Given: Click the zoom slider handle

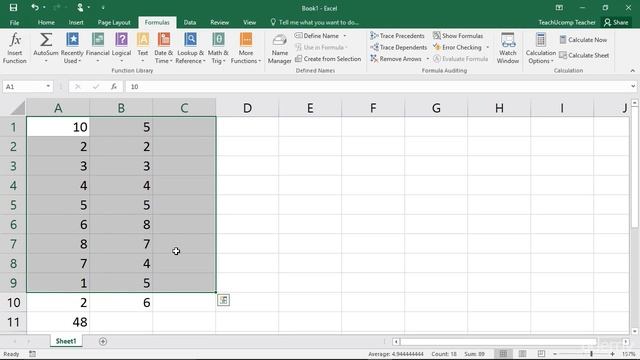Looking at the screenshot, I should tap(591, 354).
